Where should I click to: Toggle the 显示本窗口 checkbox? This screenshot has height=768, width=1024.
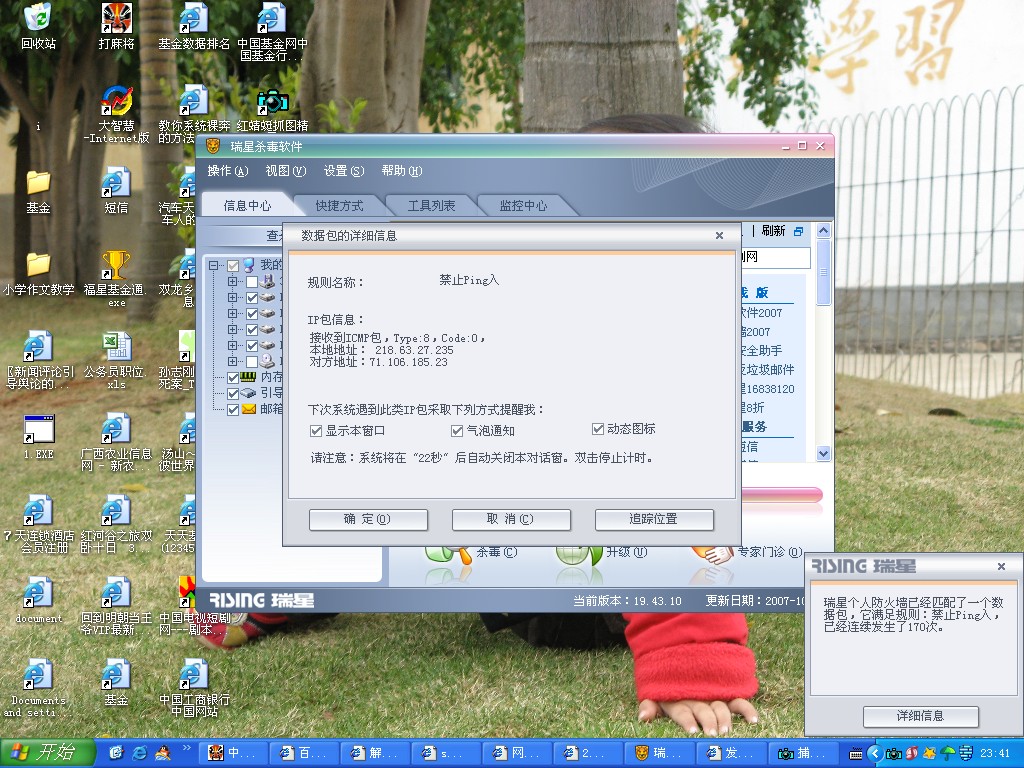(x=316, y=431)
